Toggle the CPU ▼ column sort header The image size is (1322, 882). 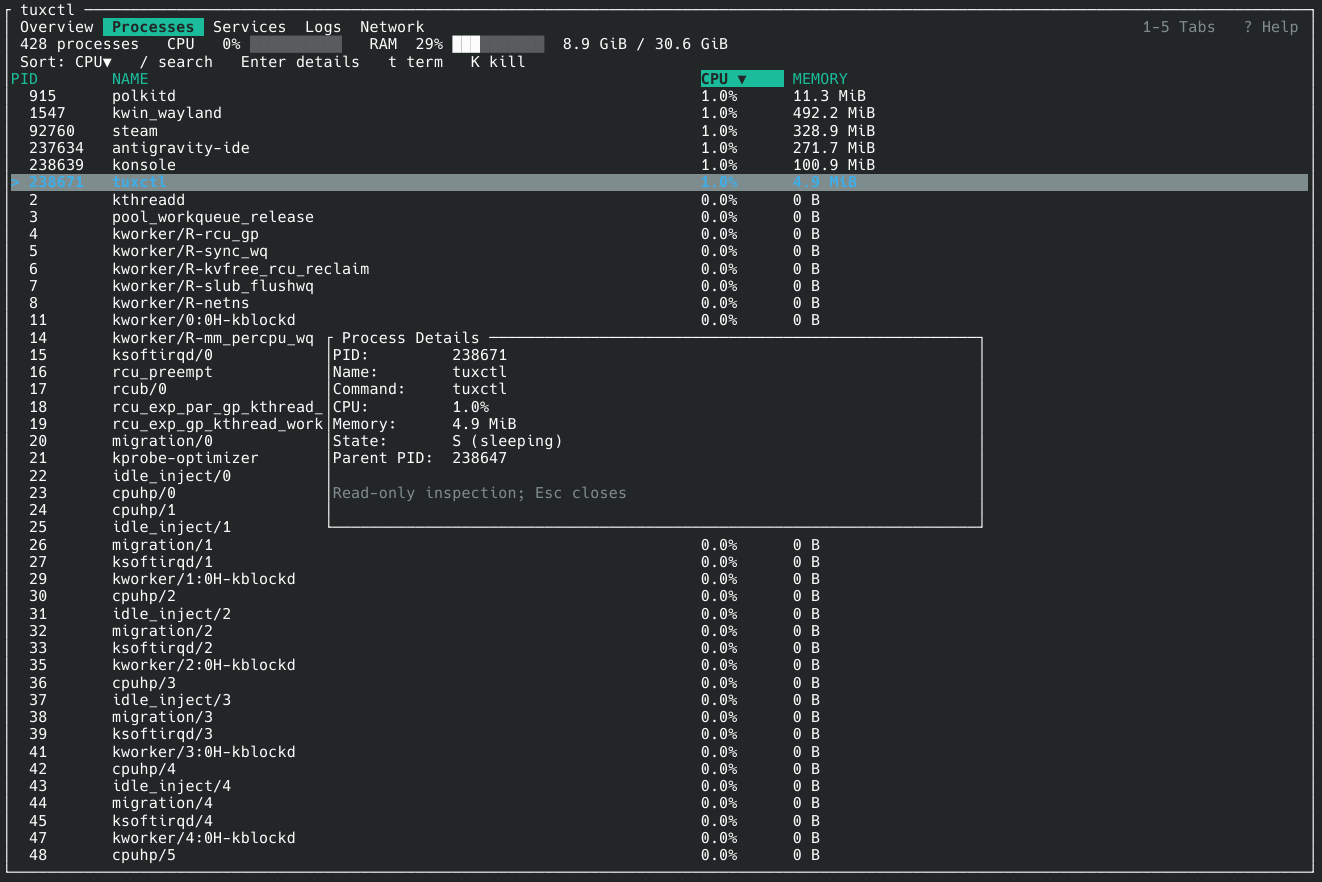tap(742, 79)
